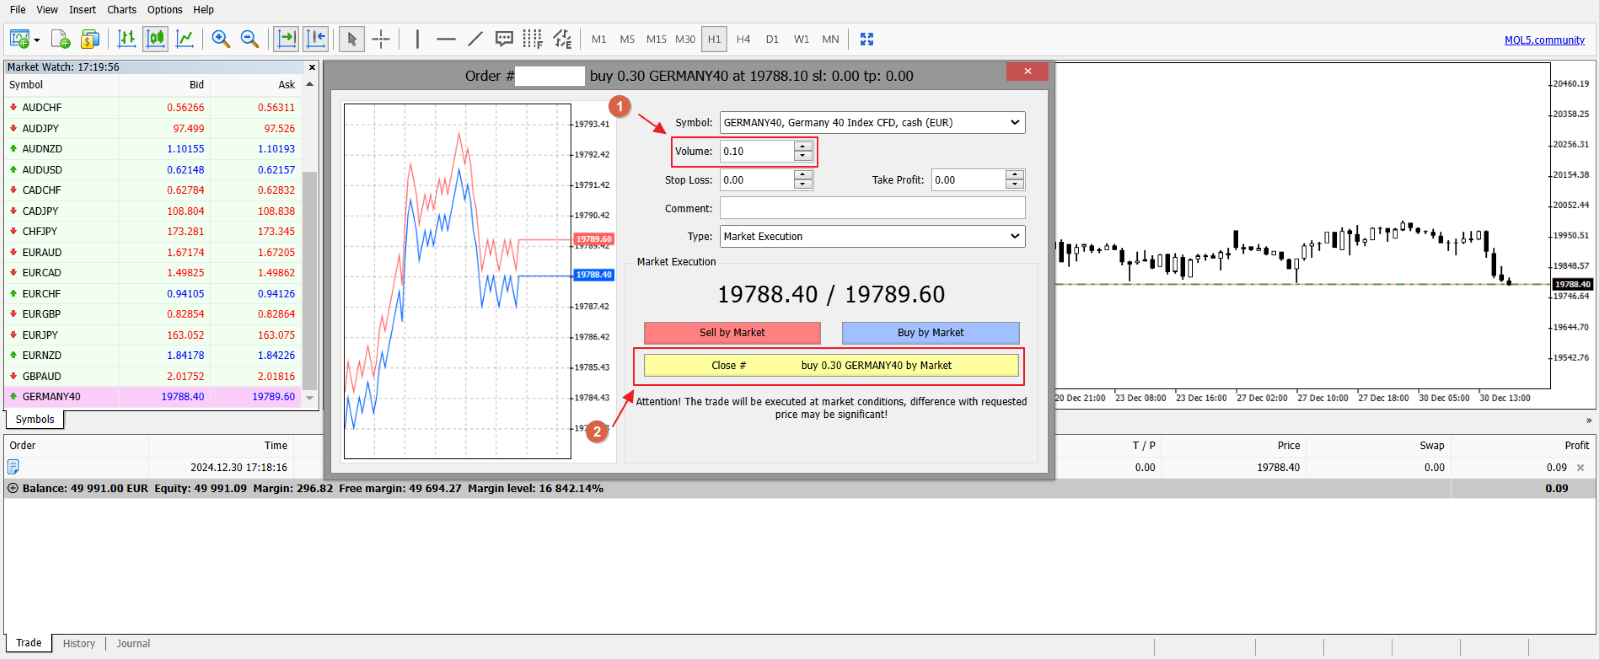Viewport: 1600px width, 660px height.
Task: Switch to line chart view
Action: [185, 39]
